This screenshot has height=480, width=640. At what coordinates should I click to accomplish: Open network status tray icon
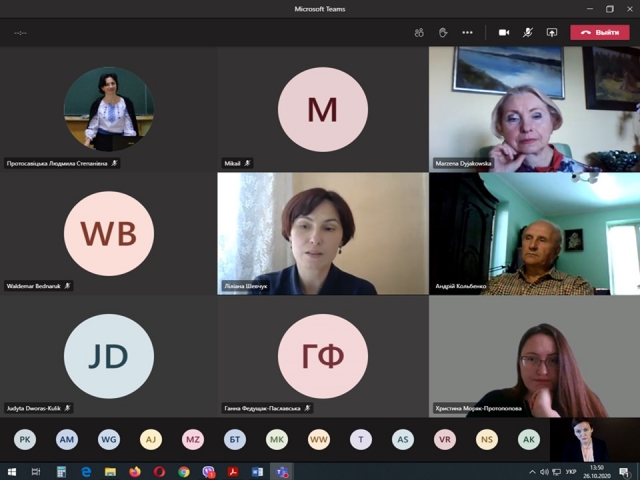tap(556, 472)
